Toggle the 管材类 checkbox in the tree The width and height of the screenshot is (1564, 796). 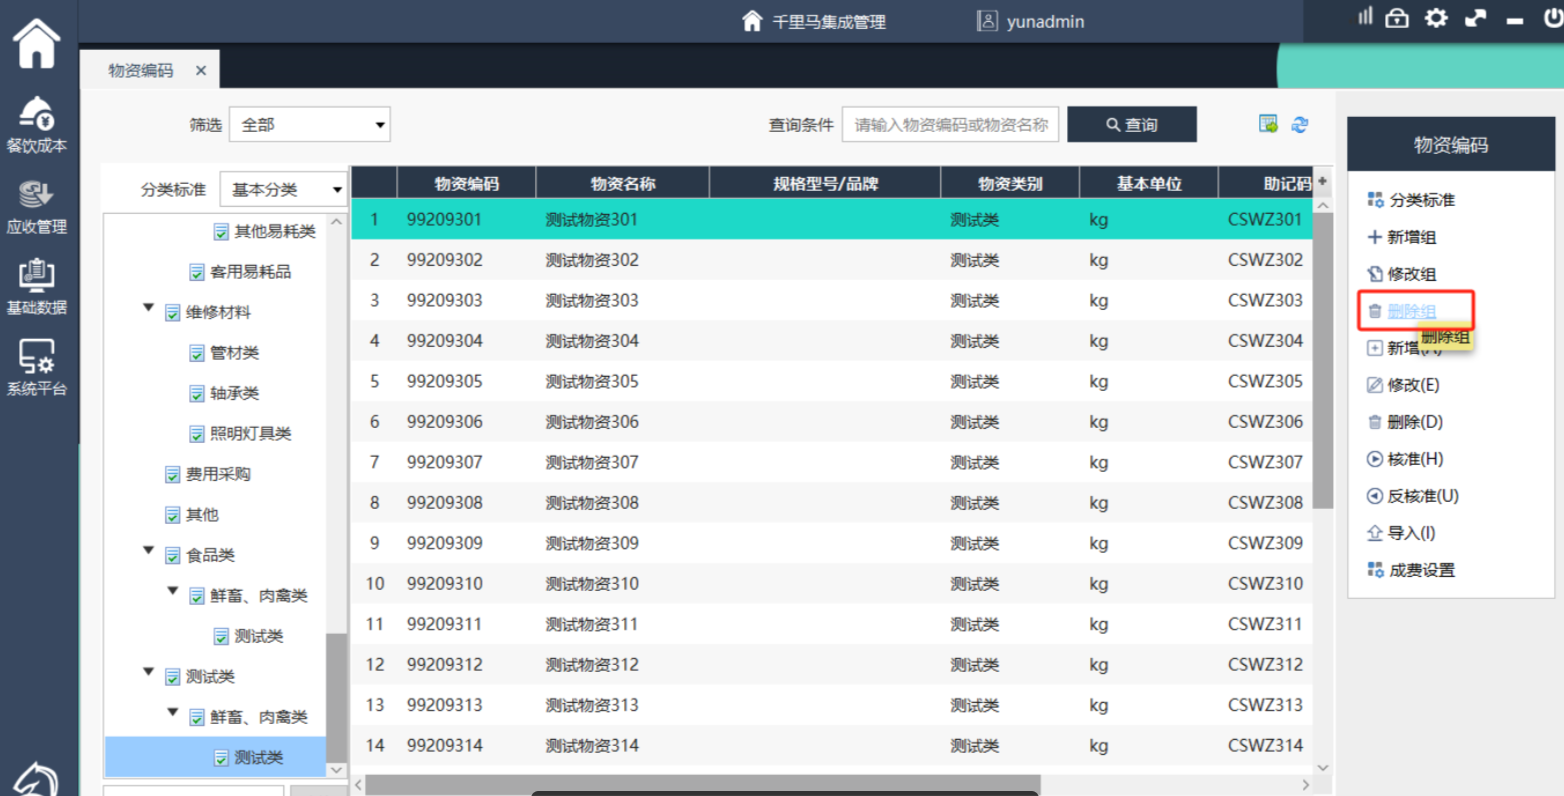(197, 353)
